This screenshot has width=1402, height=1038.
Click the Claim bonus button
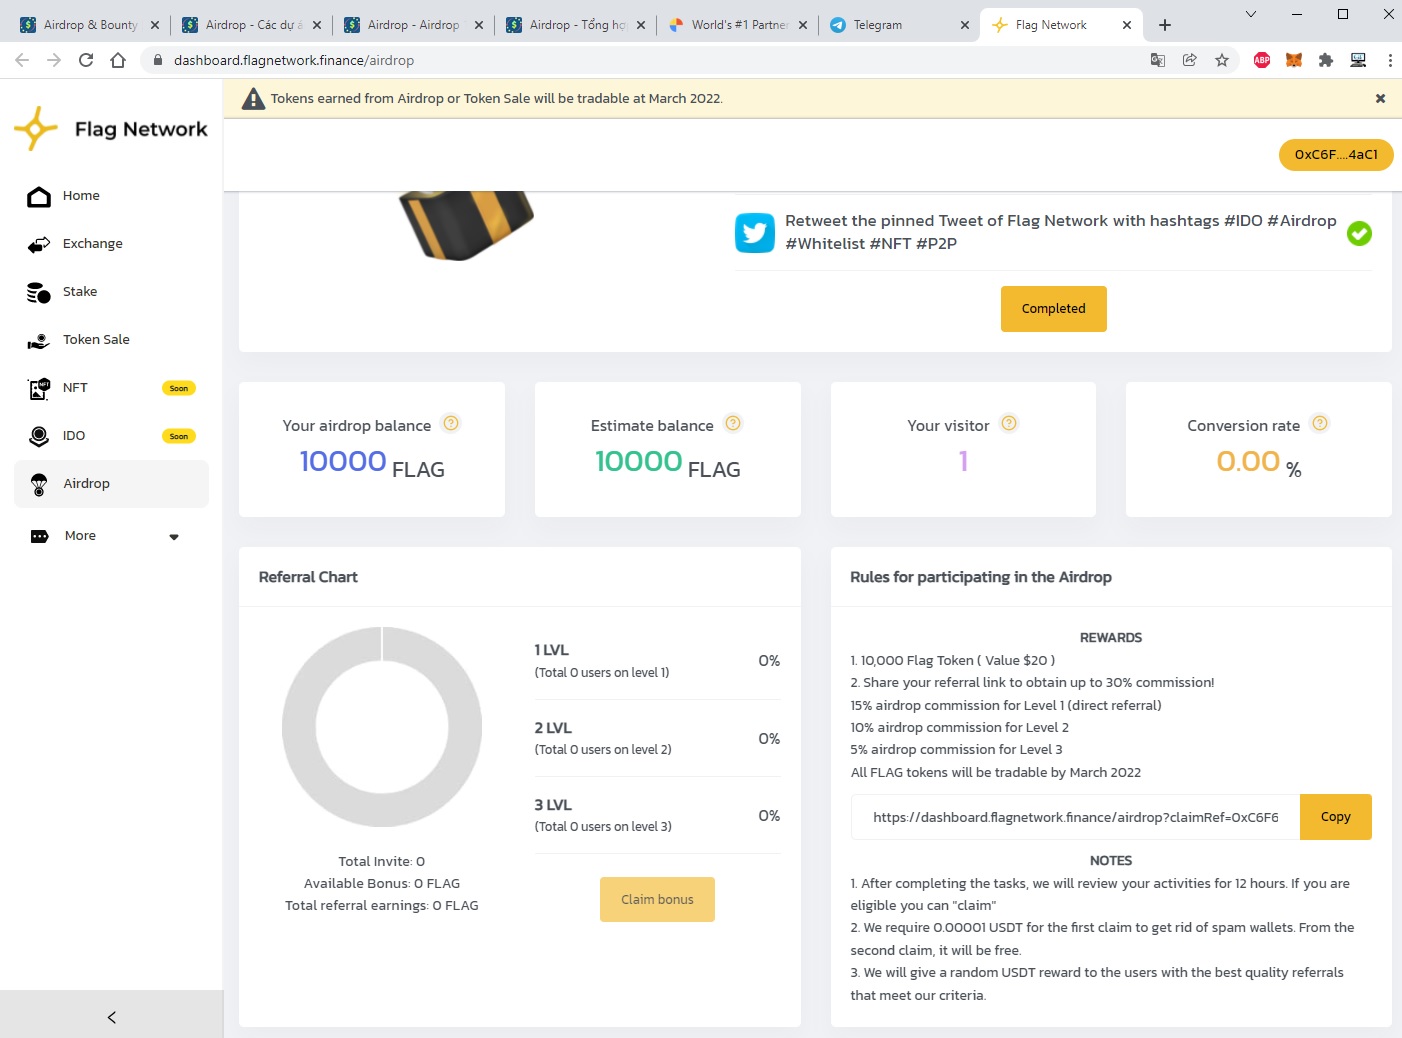click(657, 899)
